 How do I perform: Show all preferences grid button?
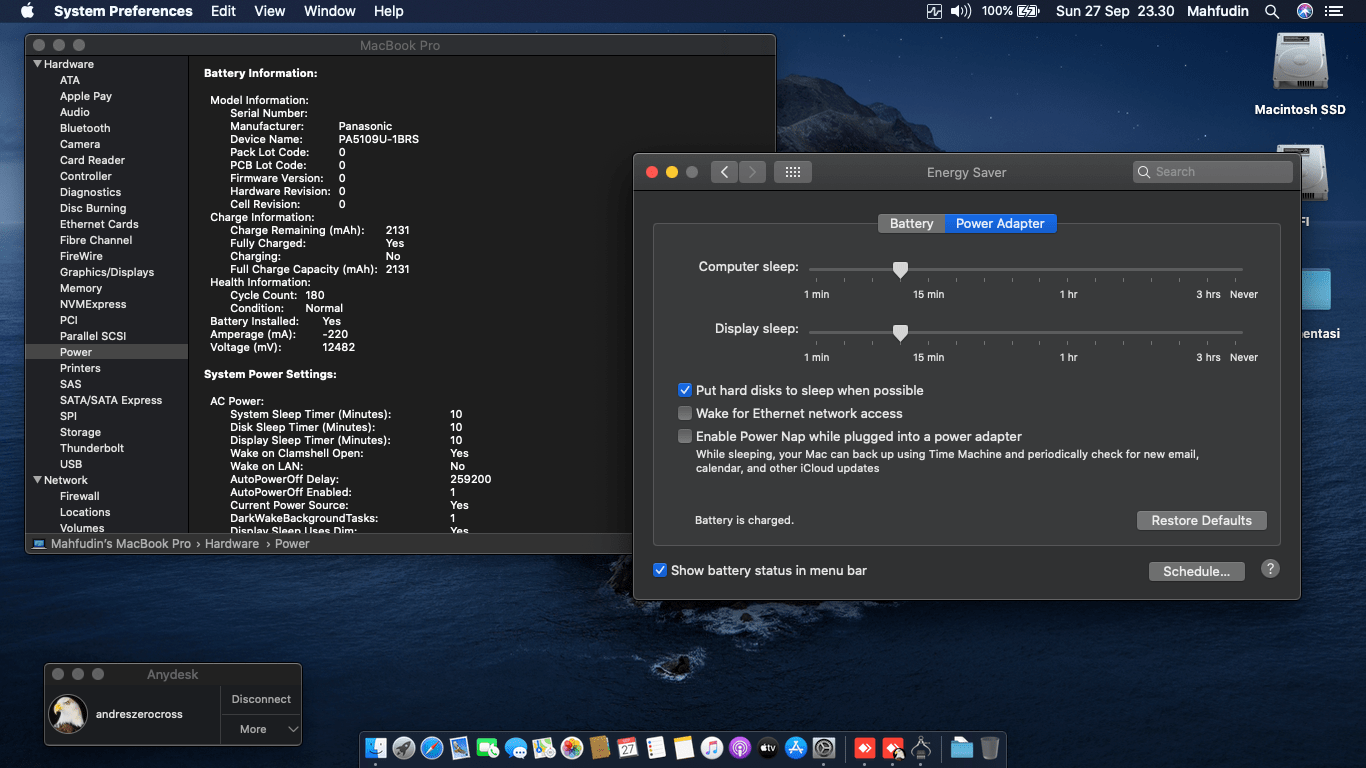point(793,172)
